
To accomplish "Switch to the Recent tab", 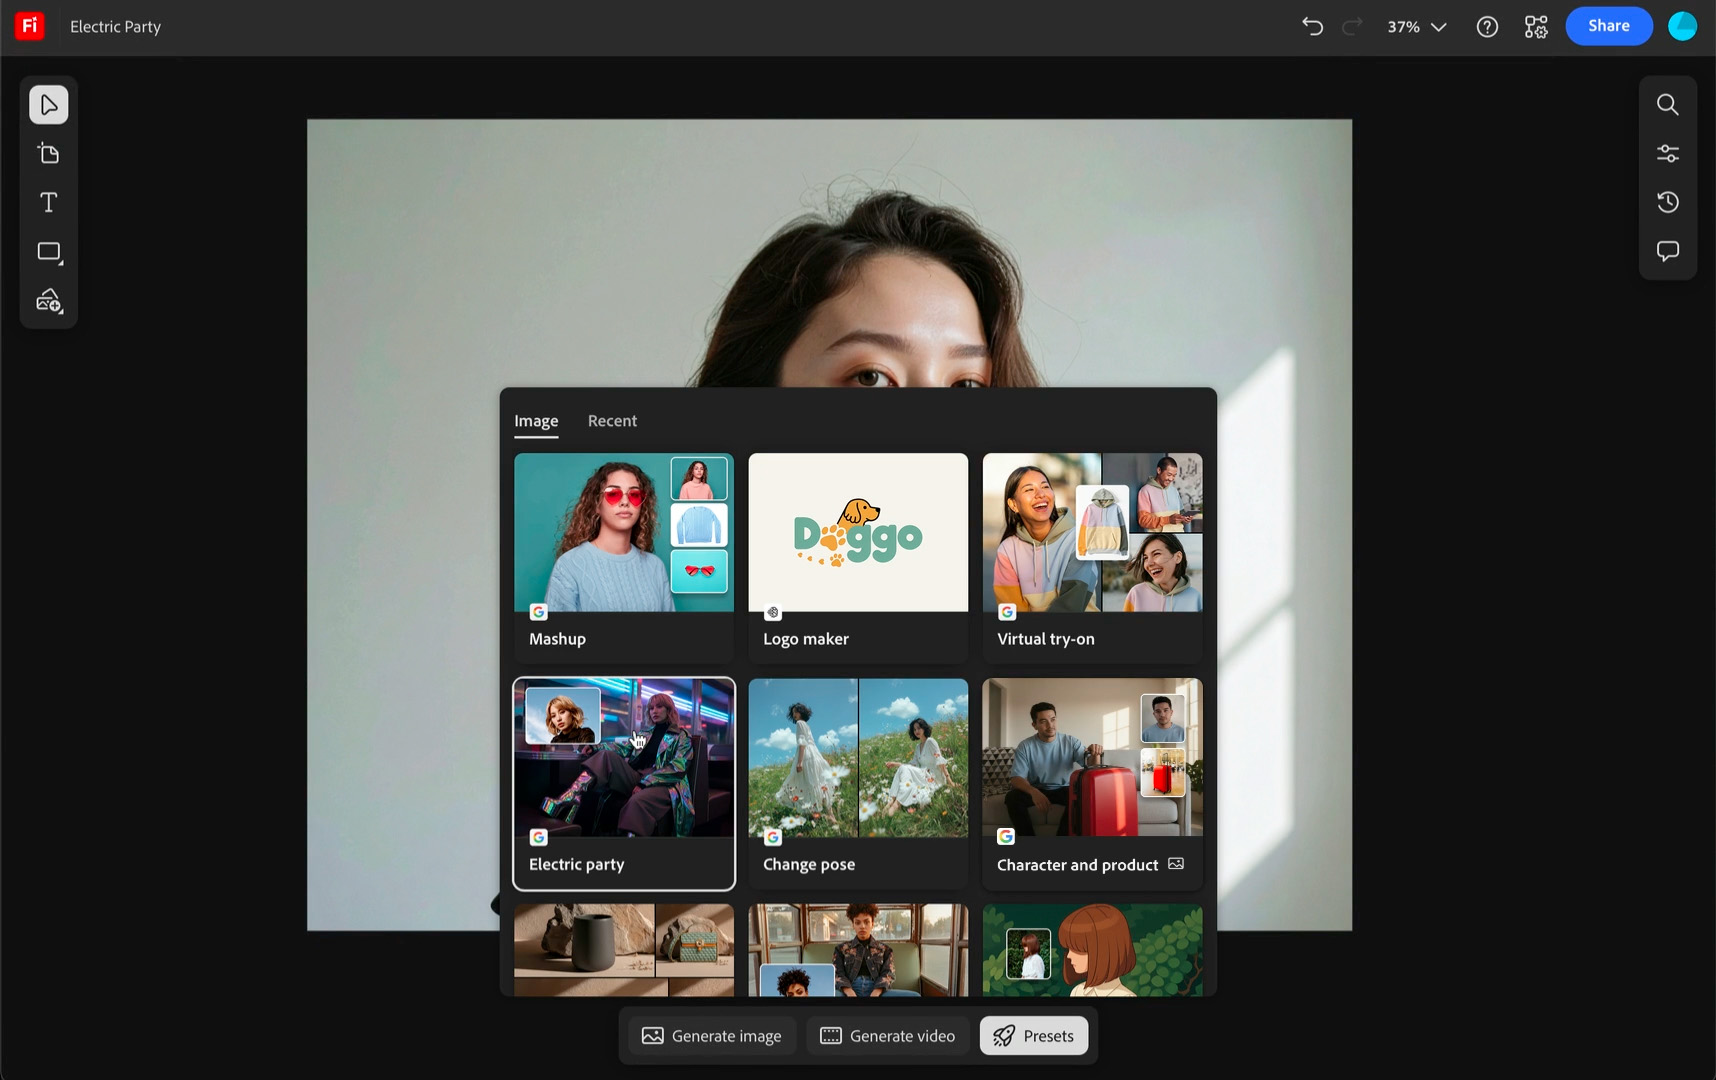I will point(612,421).
